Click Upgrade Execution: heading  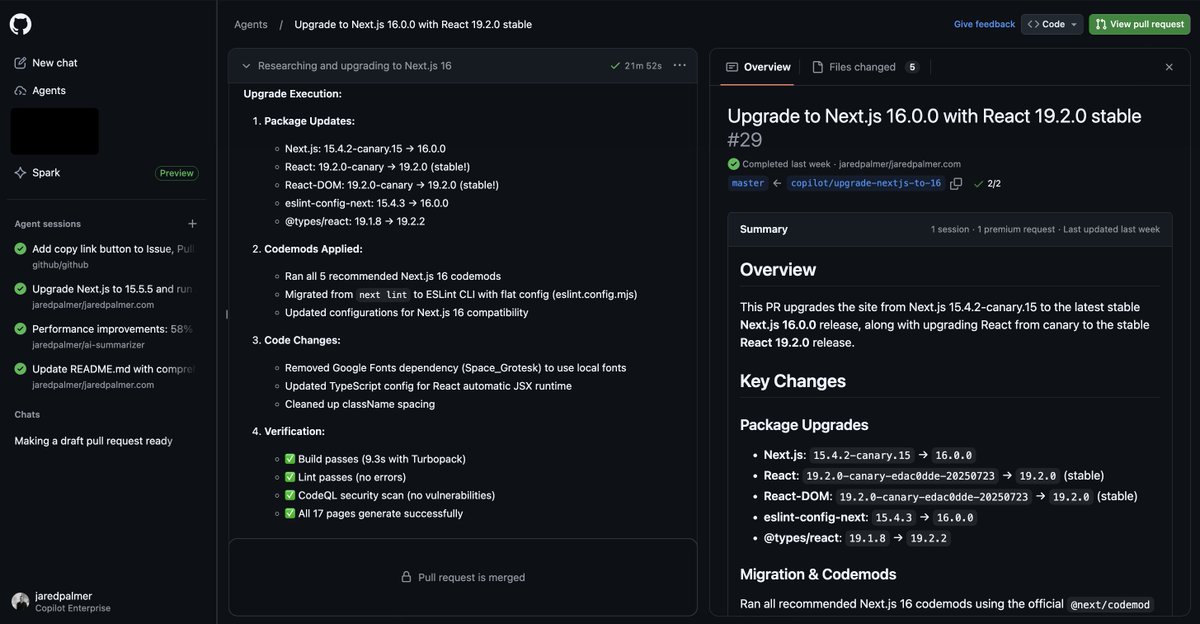coord(293,93)
